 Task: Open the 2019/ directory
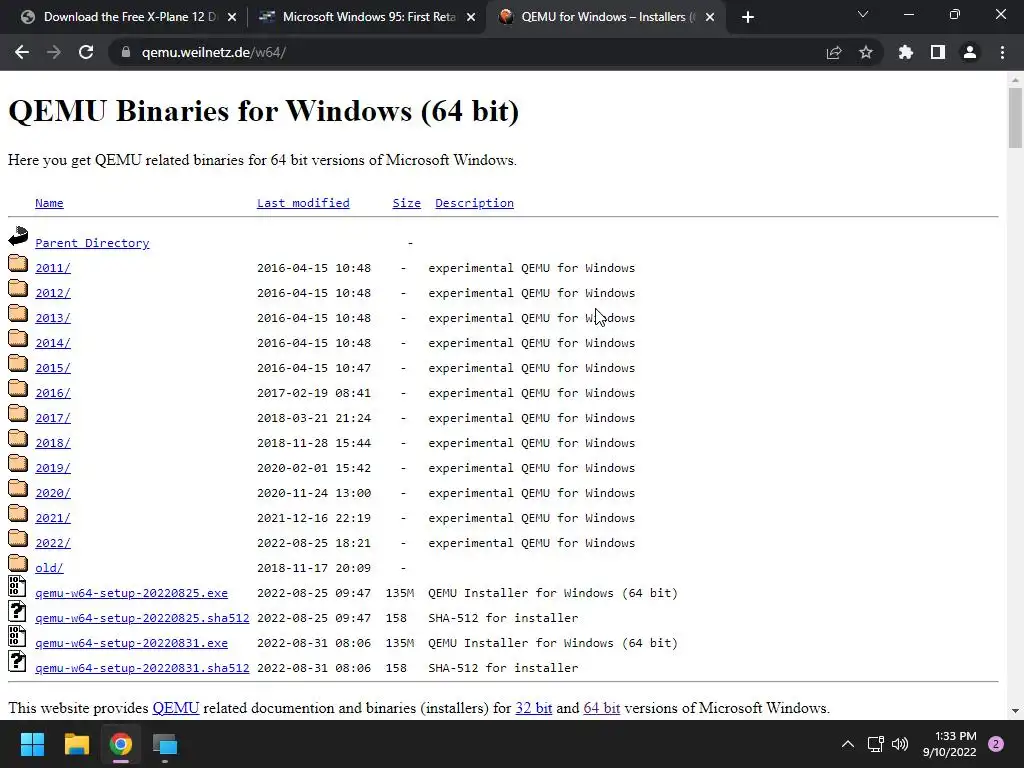[x=53, y=468]
